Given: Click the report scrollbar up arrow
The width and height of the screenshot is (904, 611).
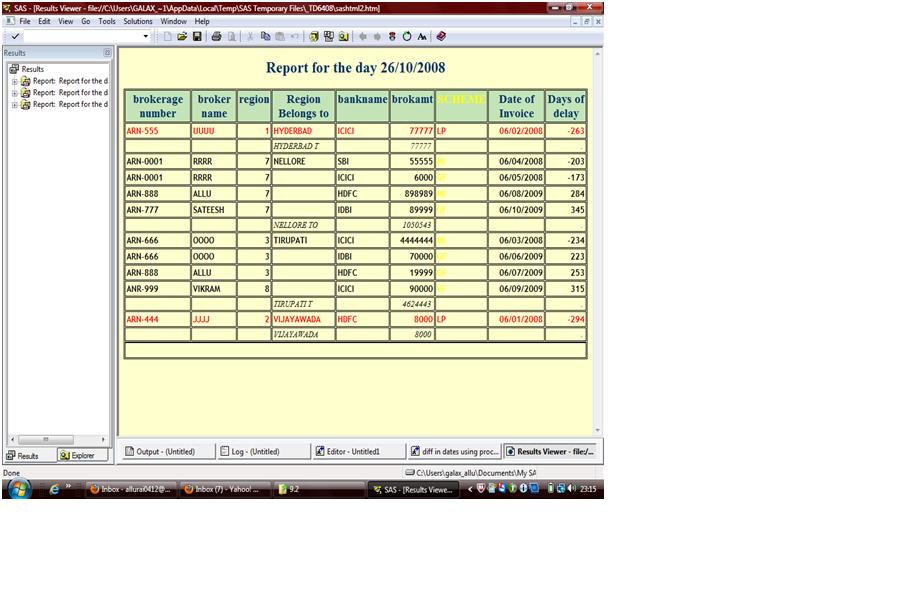Looking at the screenshot, I should point(598,54).
